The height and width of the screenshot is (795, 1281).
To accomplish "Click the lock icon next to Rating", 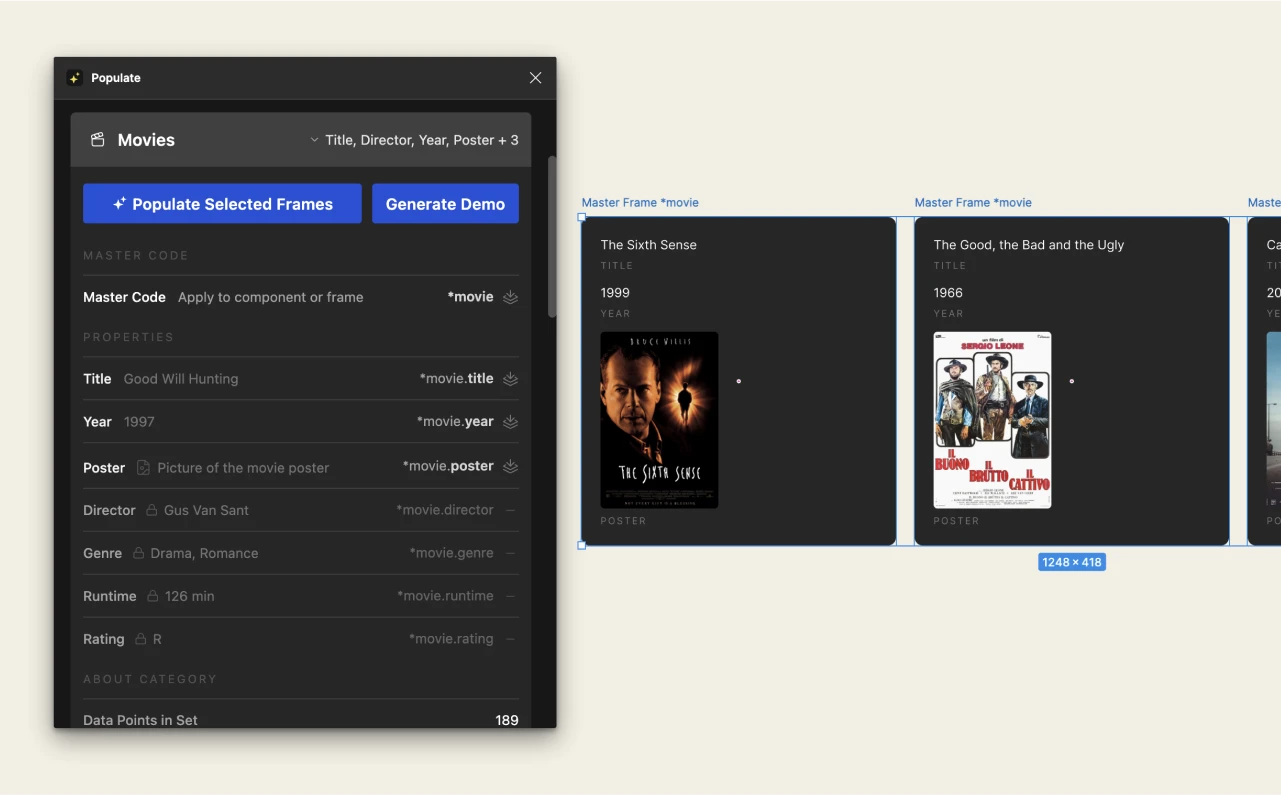I will pyautogui.click(x=141, y=639).
